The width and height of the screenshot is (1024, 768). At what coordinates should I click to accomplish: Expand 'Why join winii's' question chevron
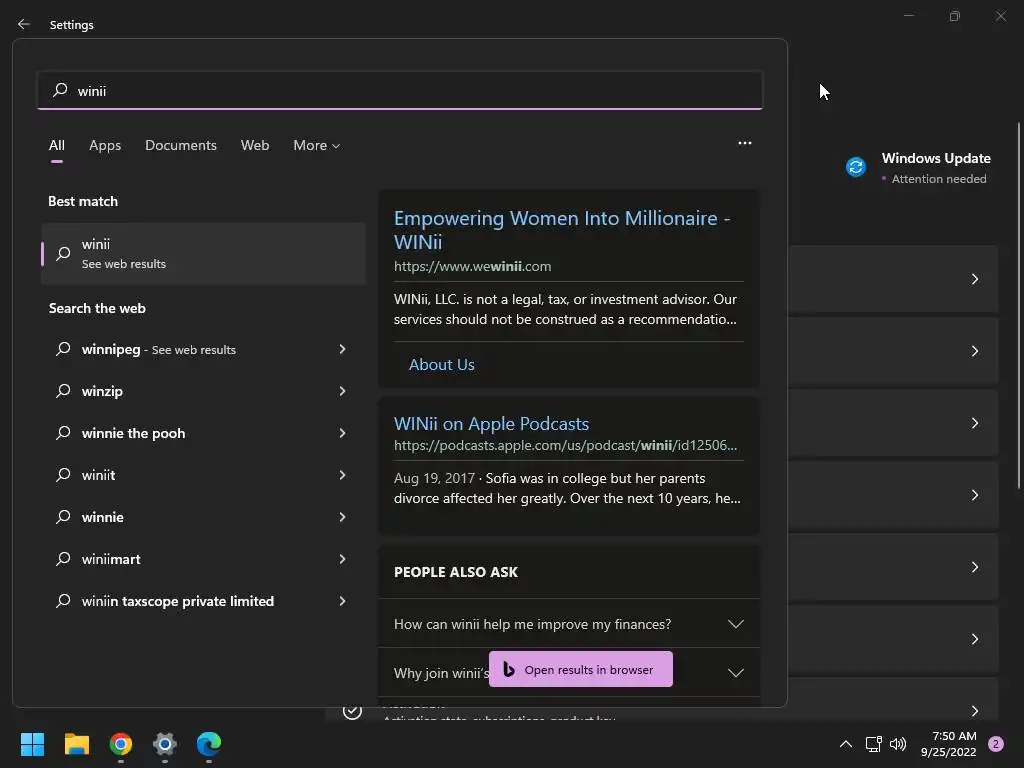736,673
